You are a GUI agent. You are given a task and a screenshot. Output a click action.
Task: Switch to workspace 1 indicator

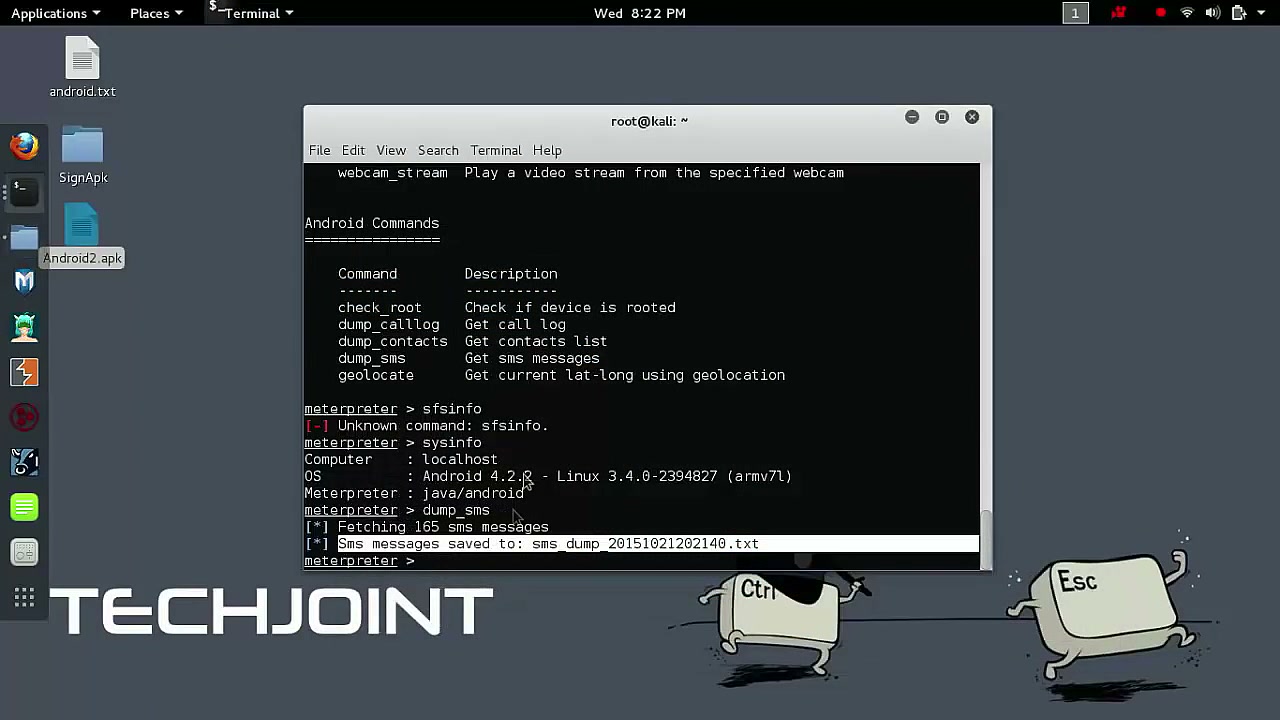coord(1075,13)
